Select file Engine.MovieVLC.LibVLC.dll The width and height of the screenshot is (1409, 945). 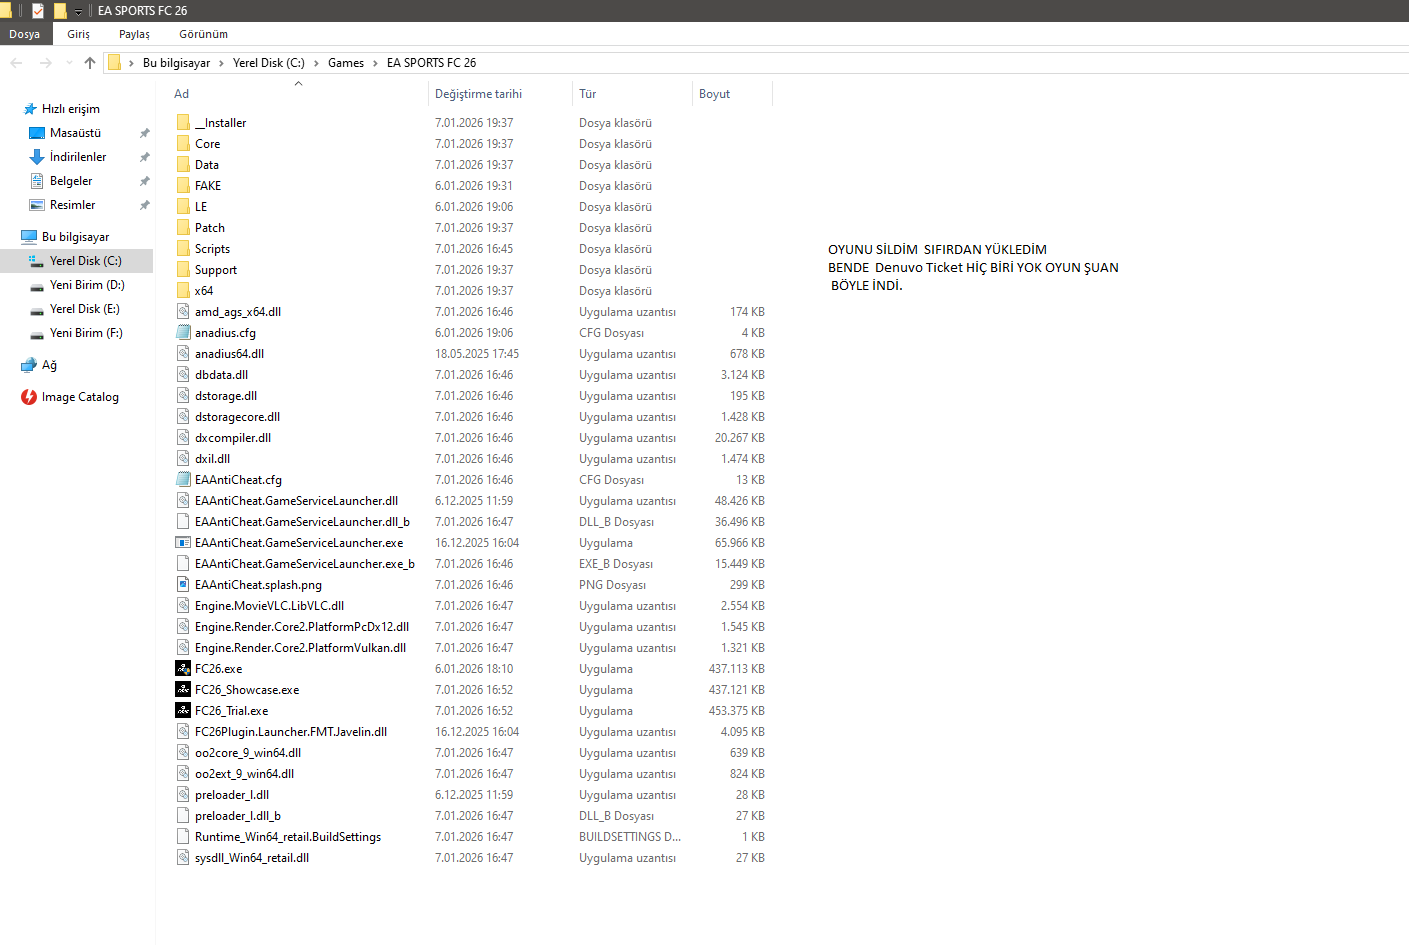pos(270,606)
